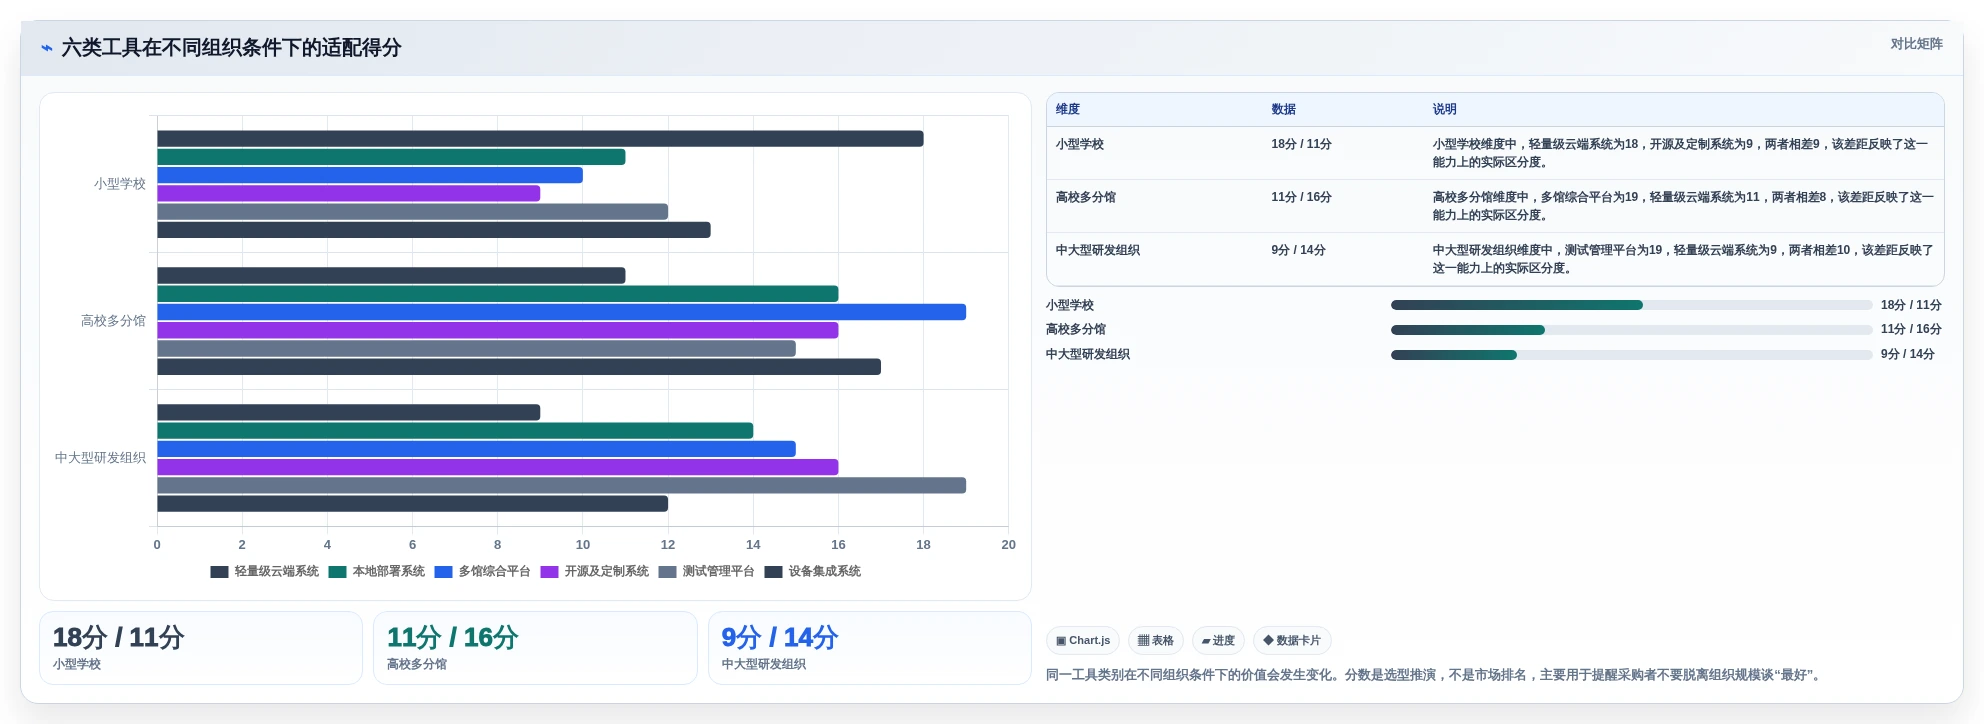Screen dimensions: 1984x724
Task: Click the blue 19-point bar in 高校多分馆 group
Action: tap(561, 312)
